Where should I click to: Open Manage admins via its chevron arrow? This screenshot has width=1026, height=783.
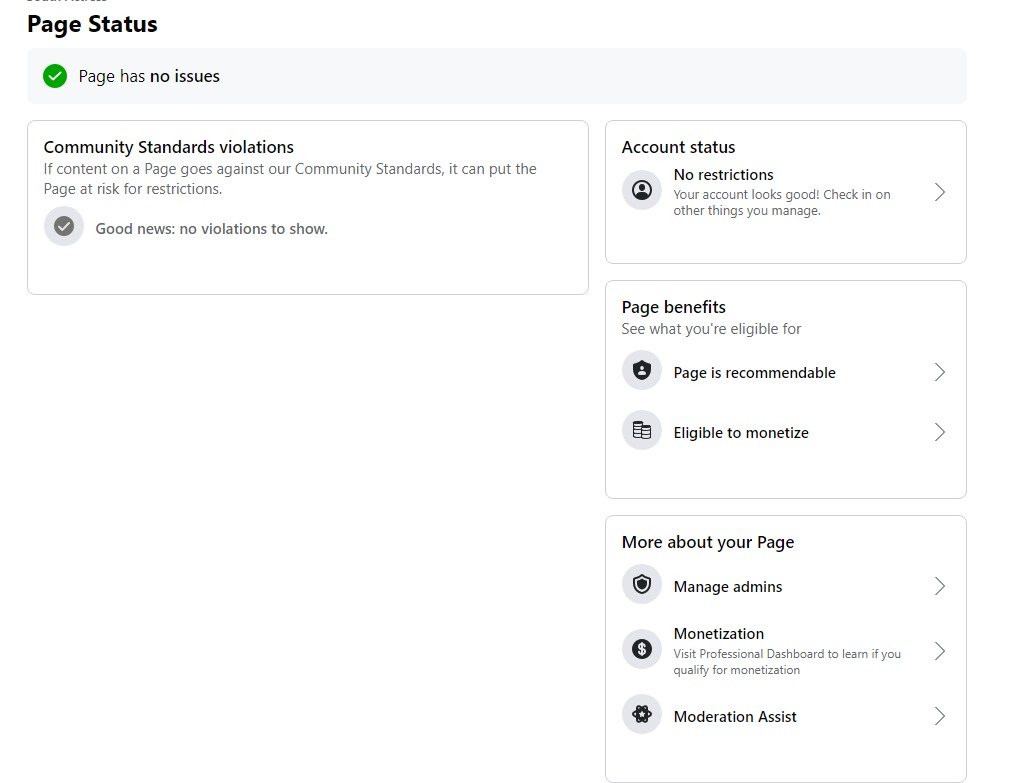[x=939, y=586]
